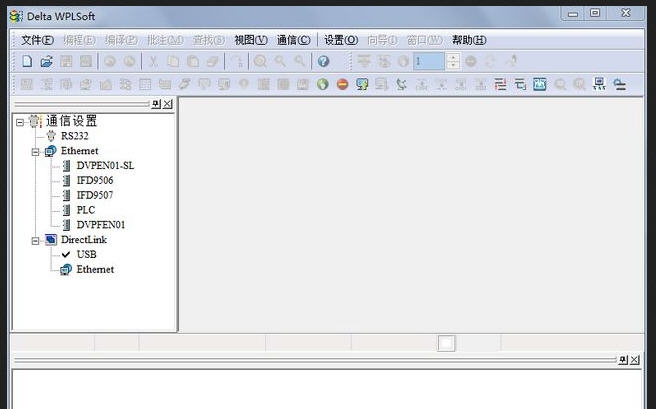Collapse the Ethernet node under 通信设置

pyautogui.click(x=36, y=152)
